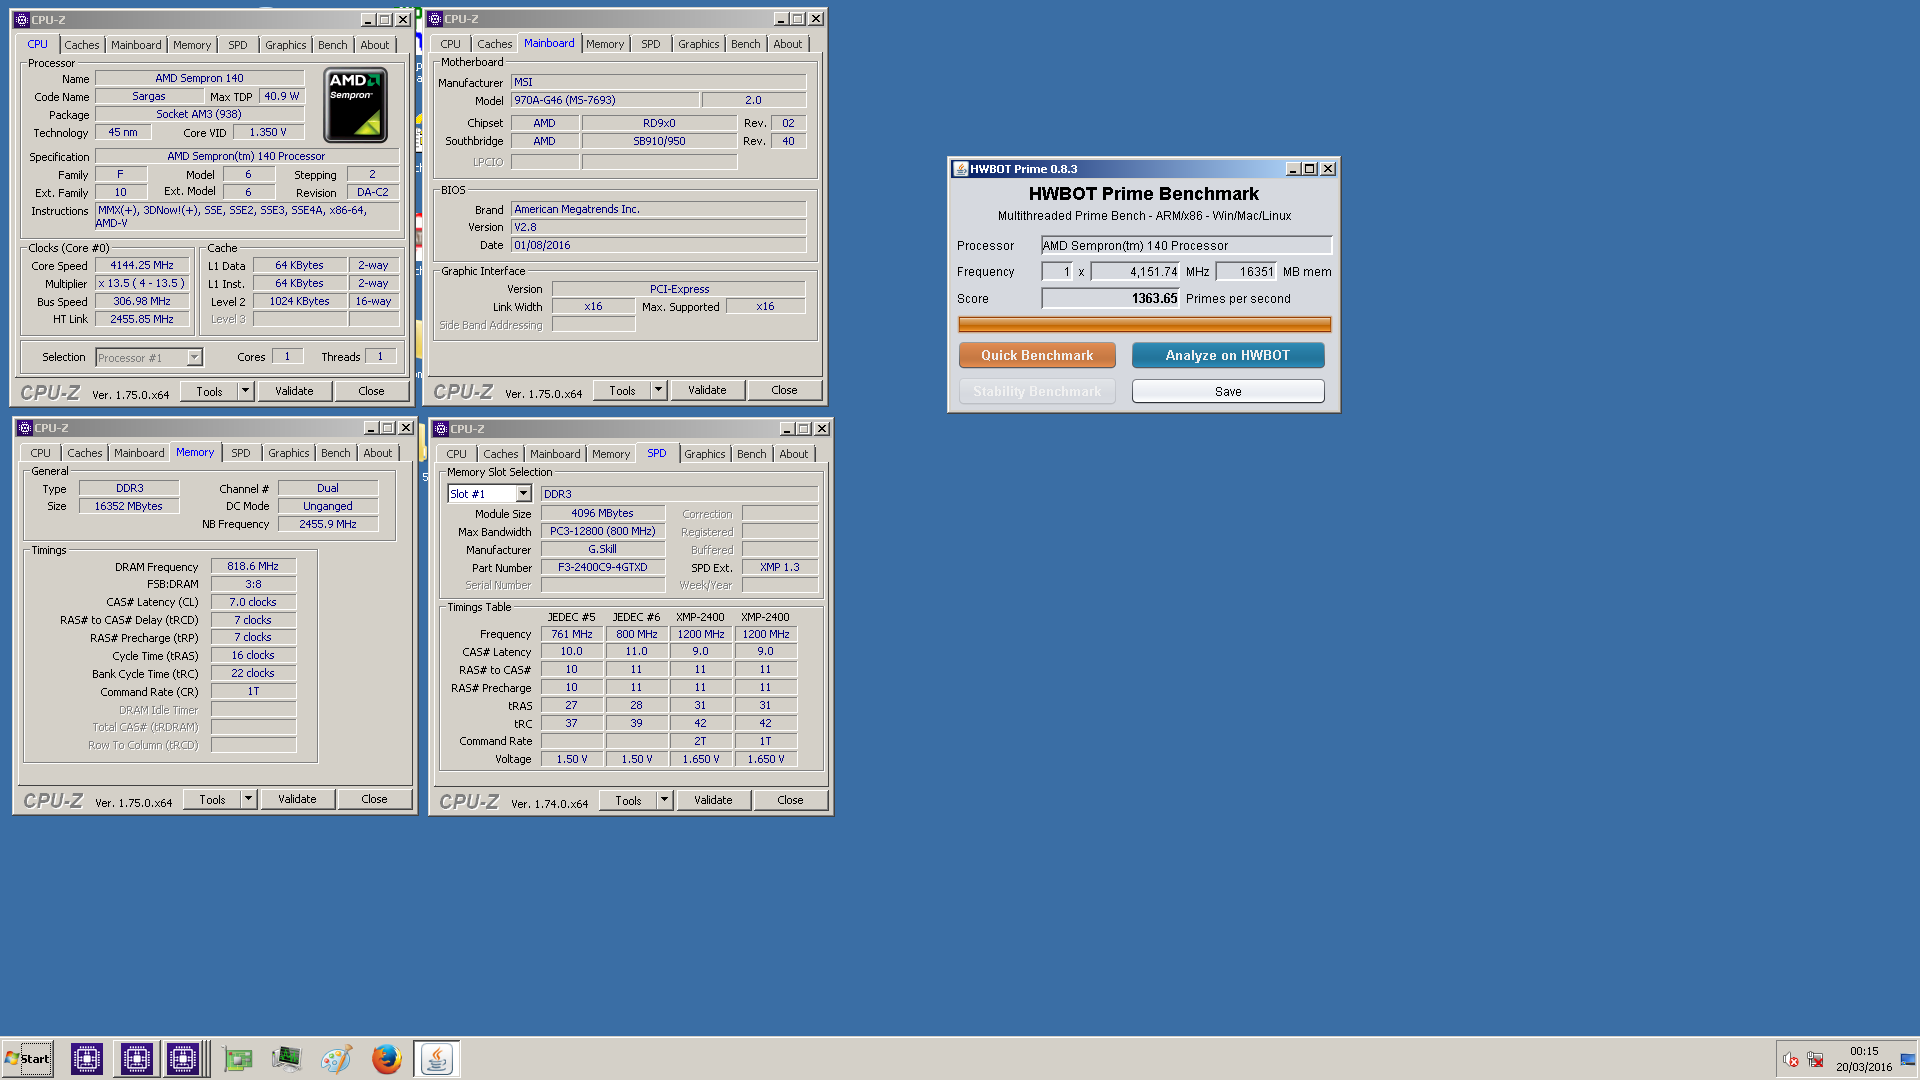Launch Paint from the taskbar
This screenshot has height=1080, width=1920.
(336, 1058)
